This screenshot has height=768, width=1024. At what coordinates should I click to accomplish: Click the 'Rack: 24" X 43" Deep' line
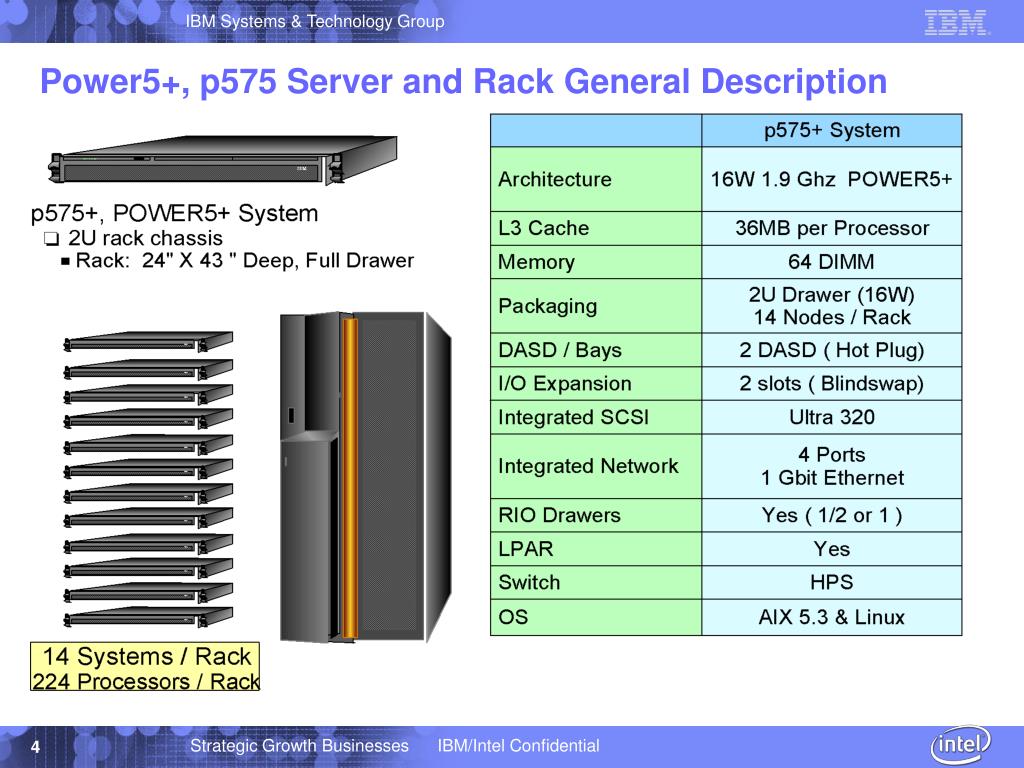click(x=245, y=261)
